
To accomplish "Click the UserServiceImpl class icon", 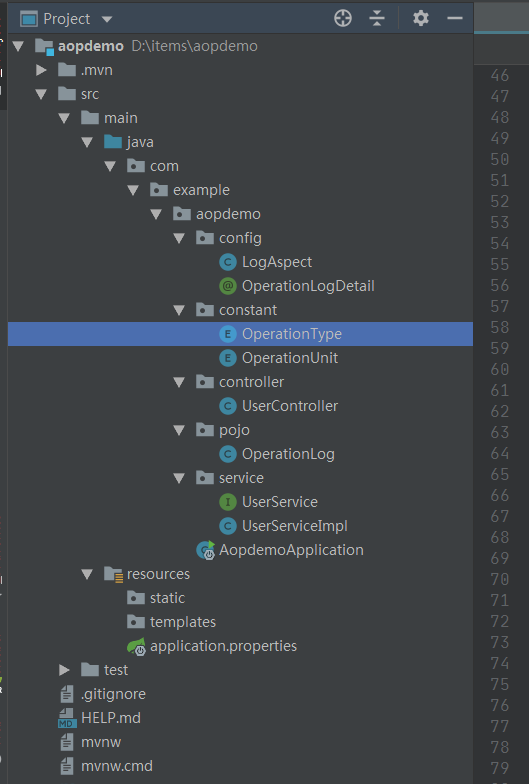I will (x=228, y=526).
